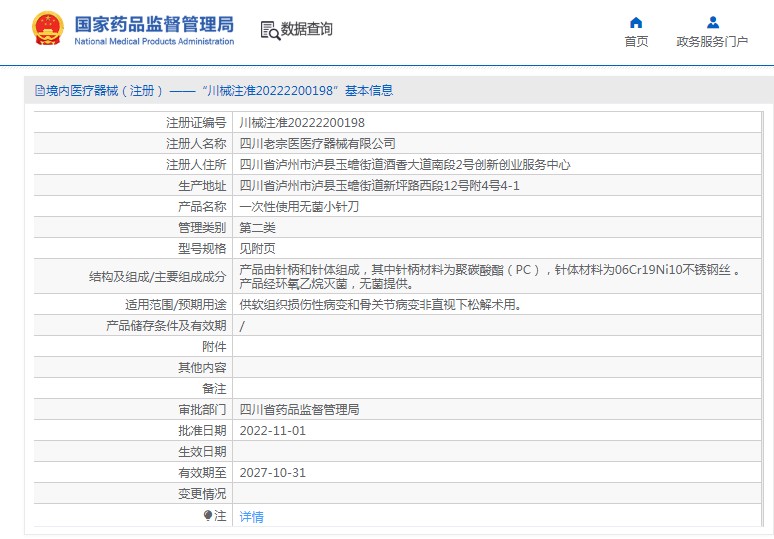Click the 数据查询 search document icon
The image size is (774, 539).
pyautogui.click(x=270, y=30)
